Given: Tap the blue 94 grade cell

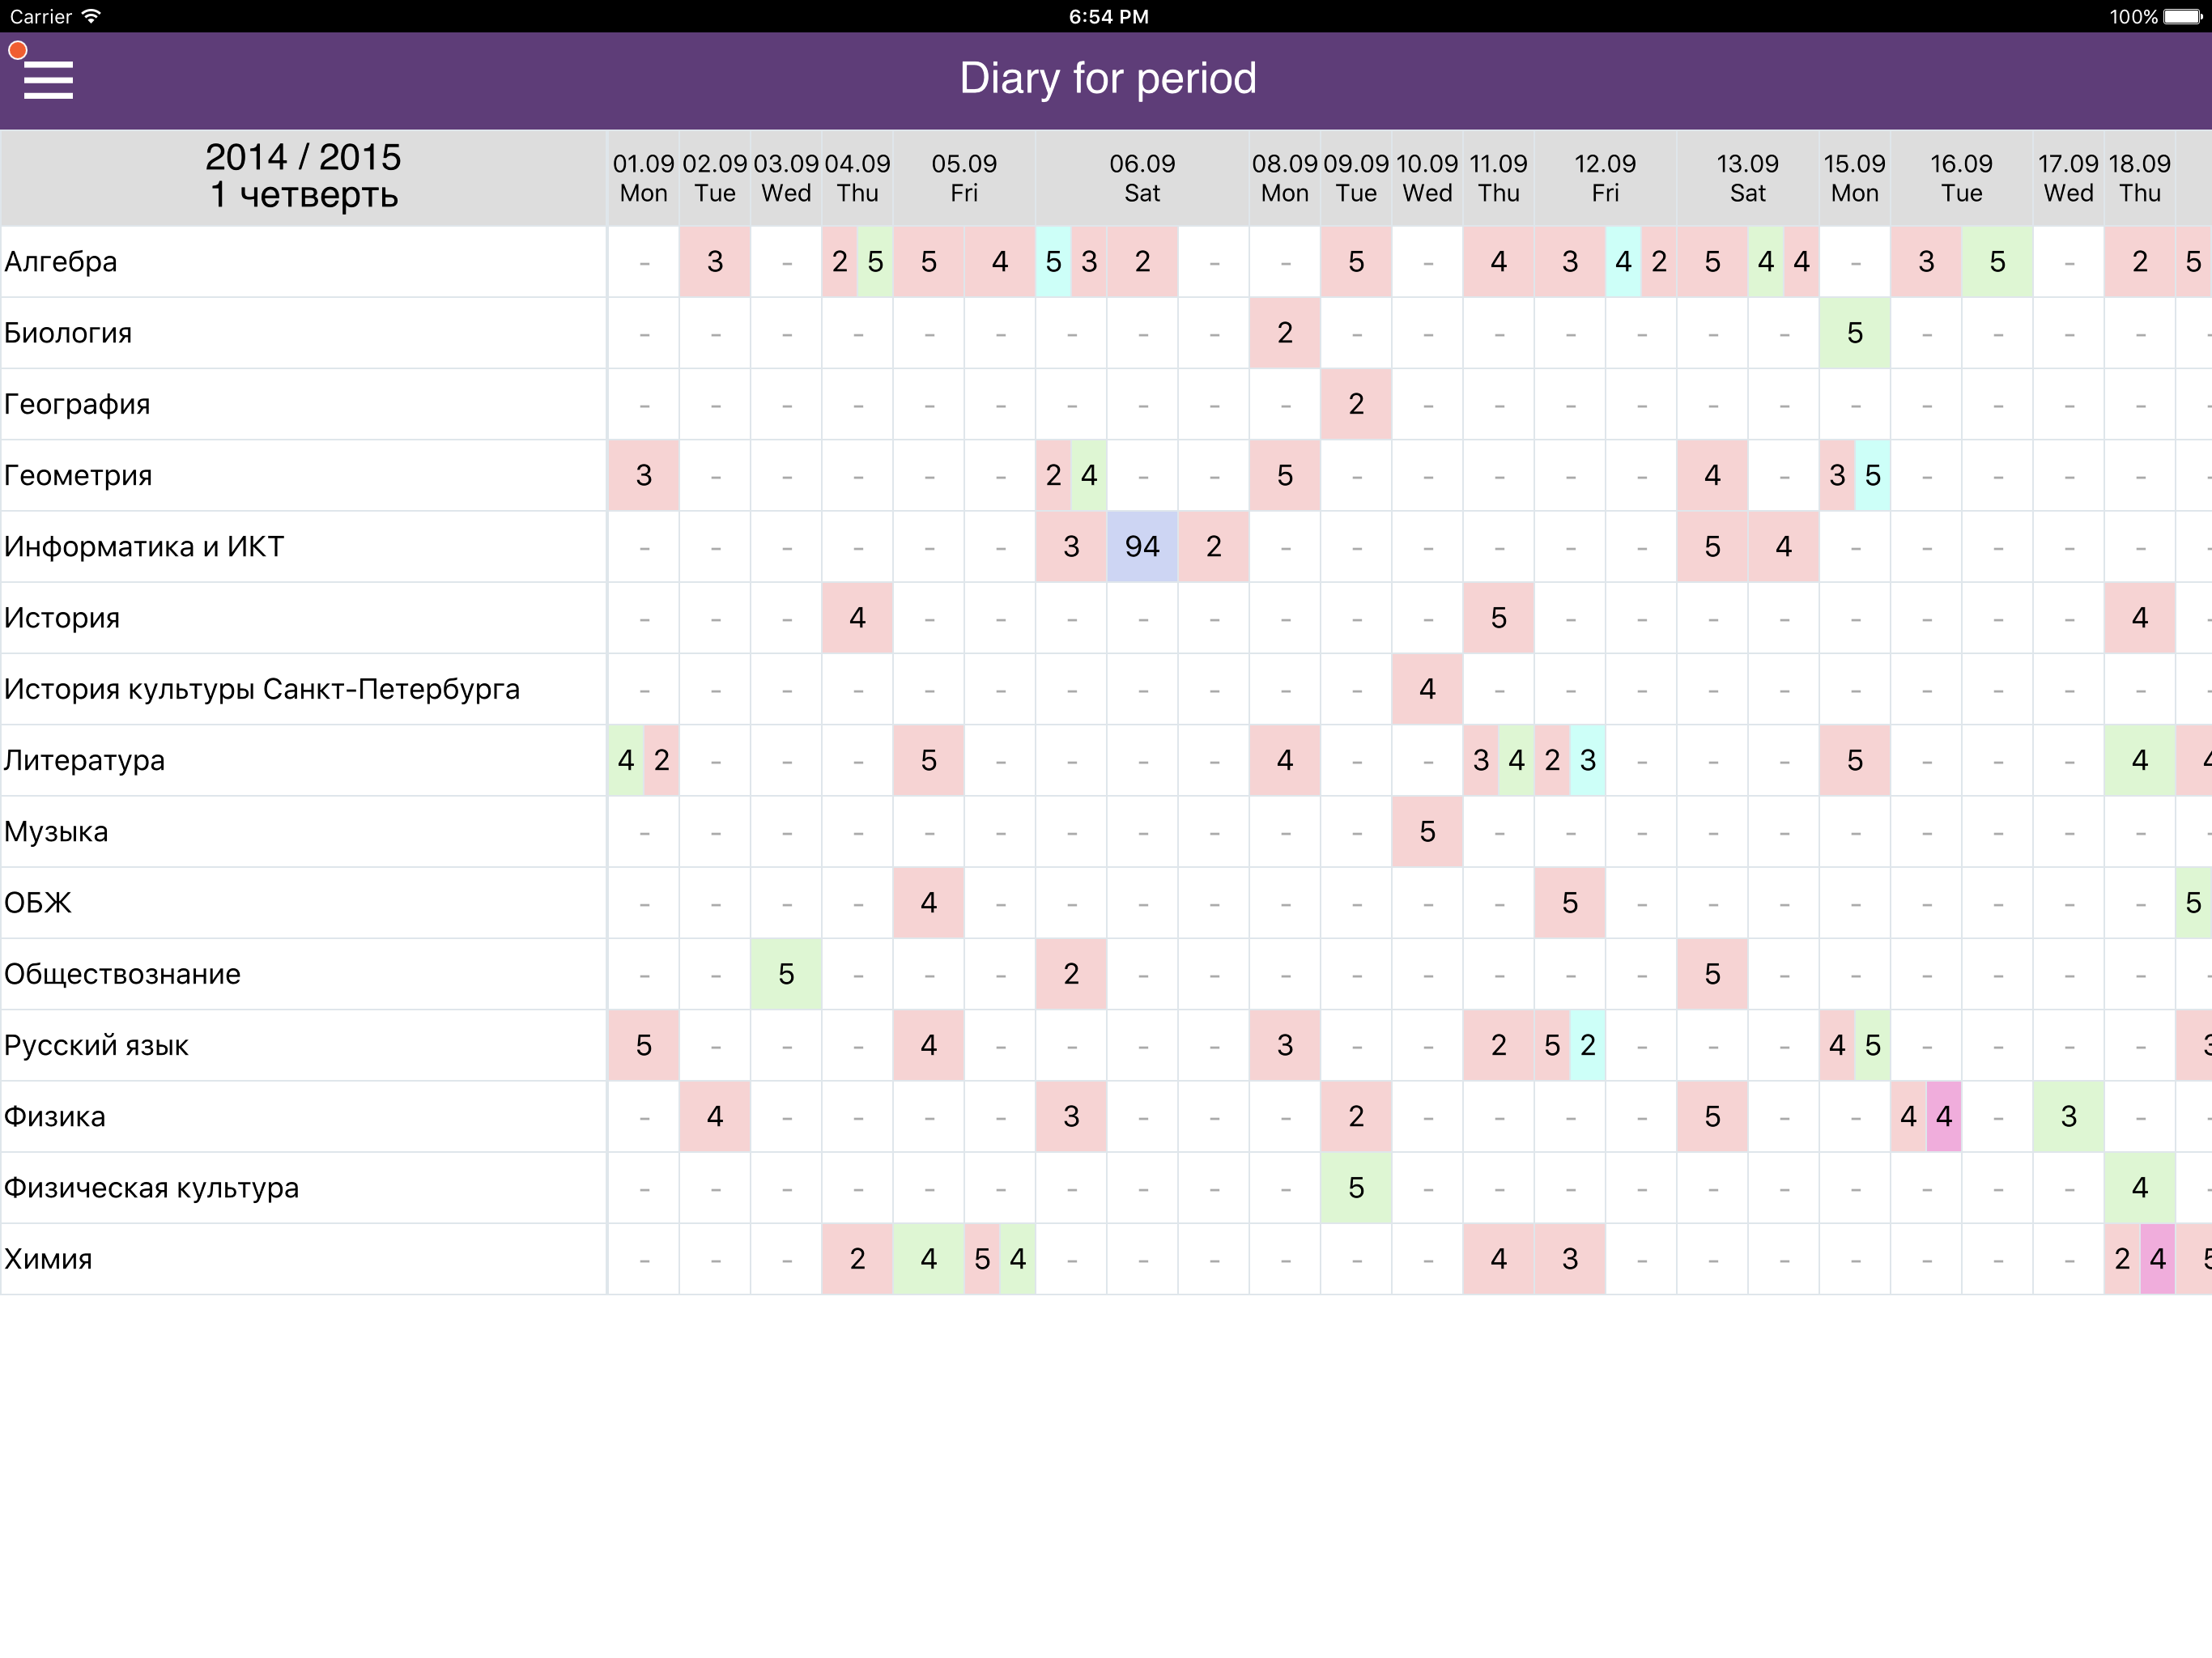Looking at the screenshot, I should pyautogui.click(x=1141, y=547).
